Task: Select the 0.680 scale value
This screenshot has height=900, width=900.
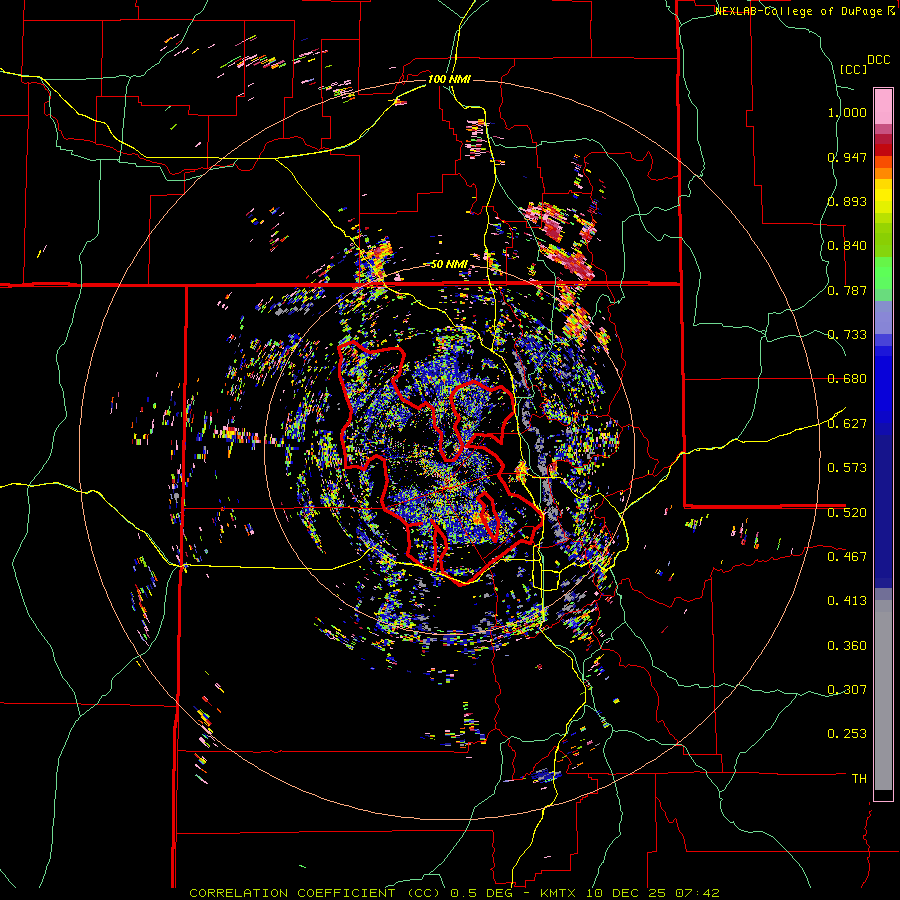Action: [847, 379]
